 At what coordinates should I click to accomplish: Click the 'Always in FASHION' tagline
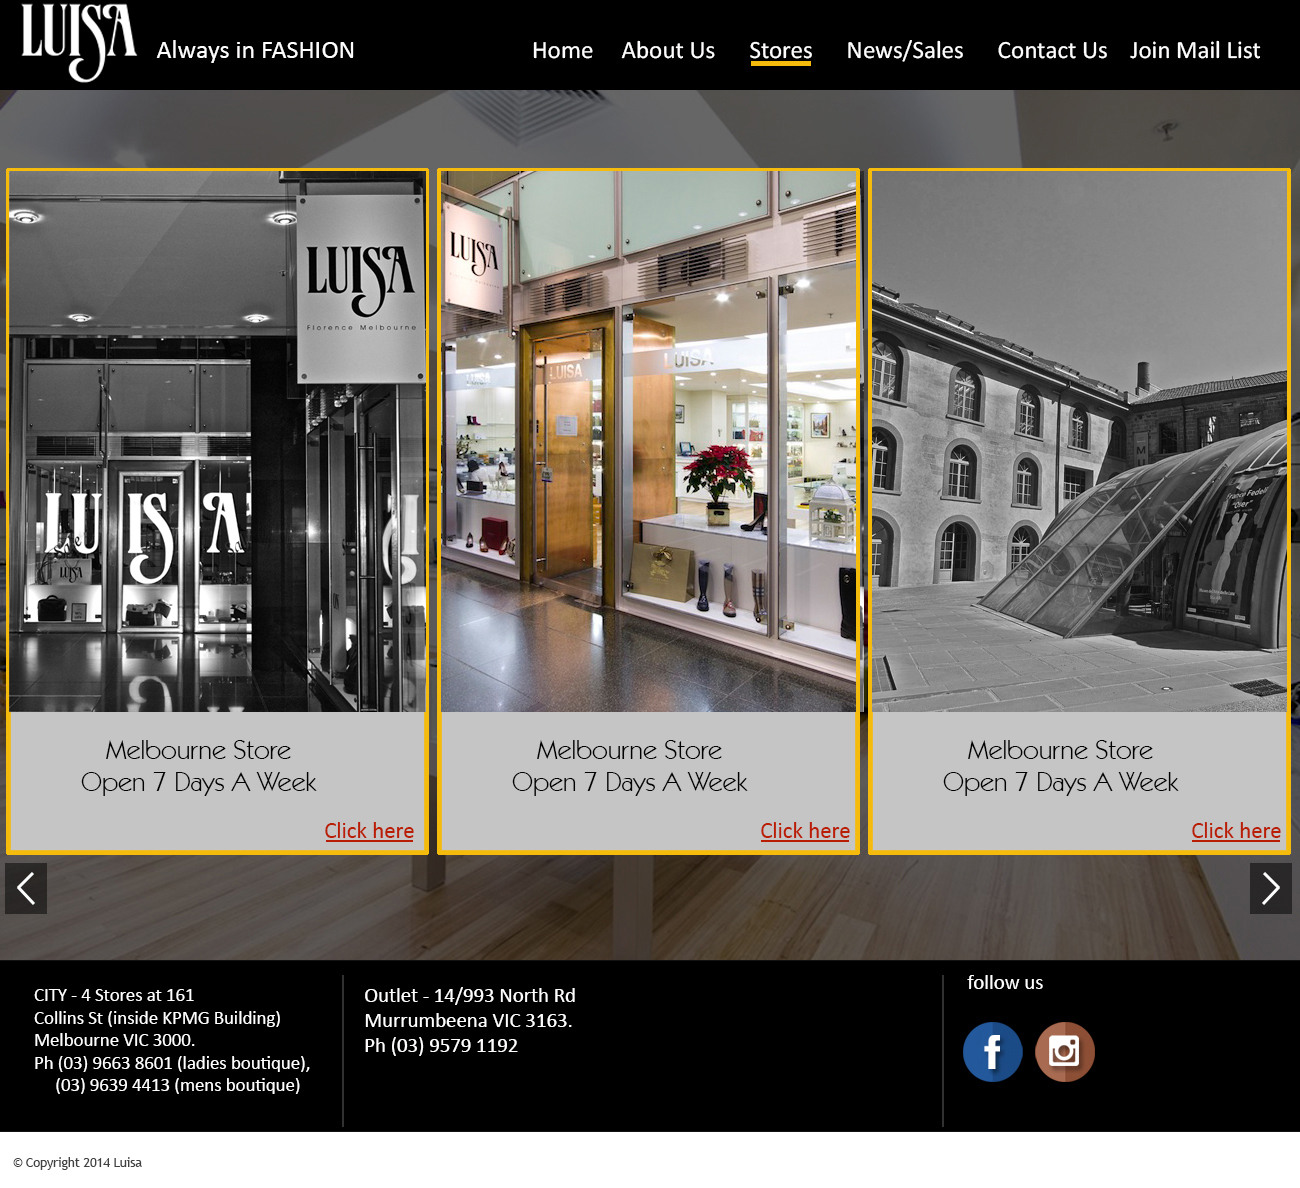pyautogui.click(x=256, y=50)
